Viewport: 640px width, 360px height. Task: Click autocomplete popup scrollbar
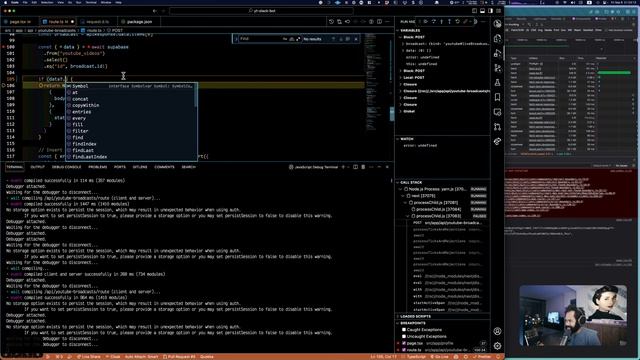click(196, 96)
